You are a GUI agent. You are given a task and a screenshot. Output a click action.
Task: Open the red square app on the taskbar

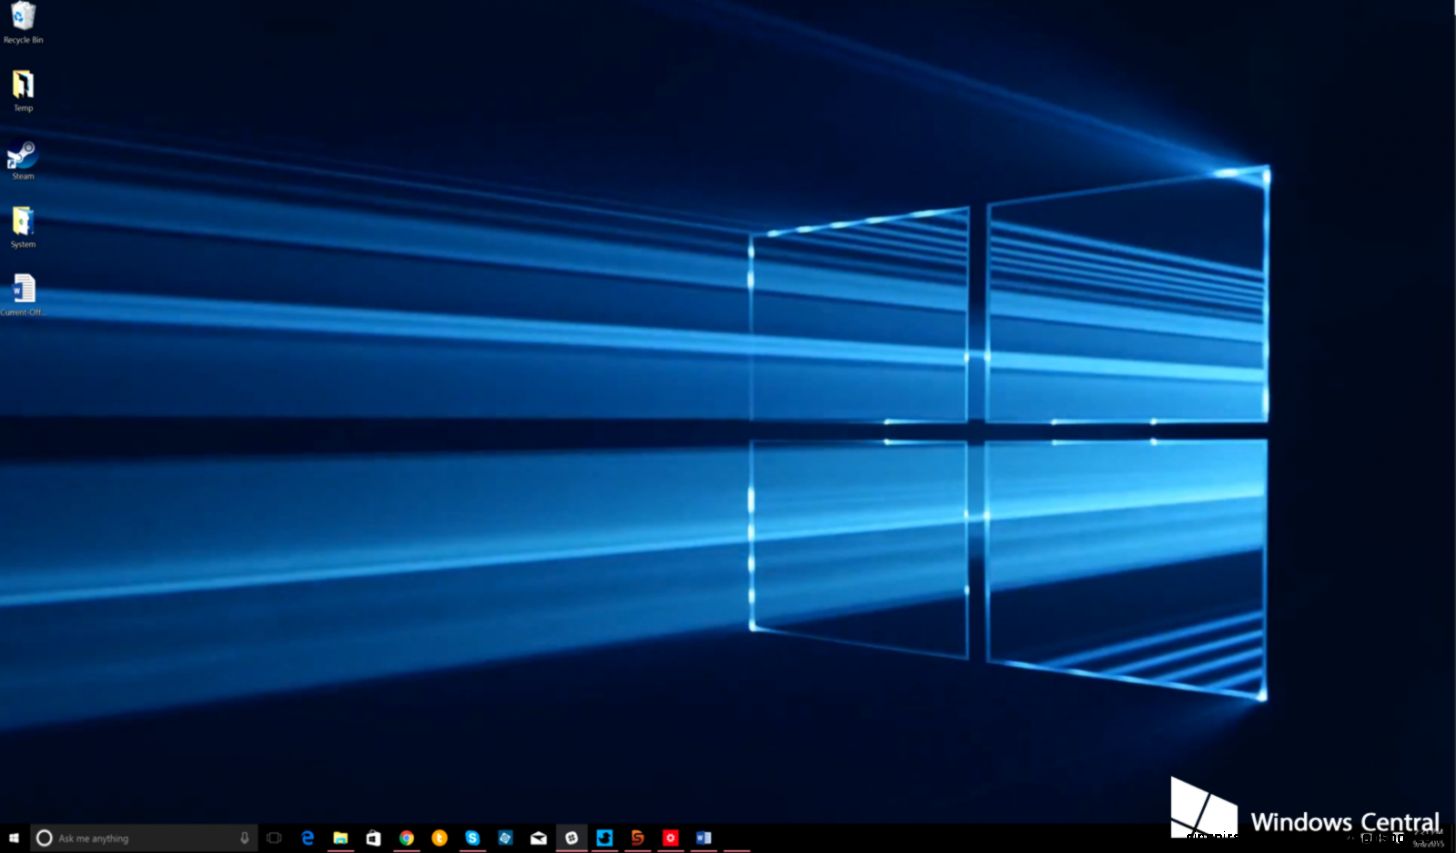click(x=671, y=837)
